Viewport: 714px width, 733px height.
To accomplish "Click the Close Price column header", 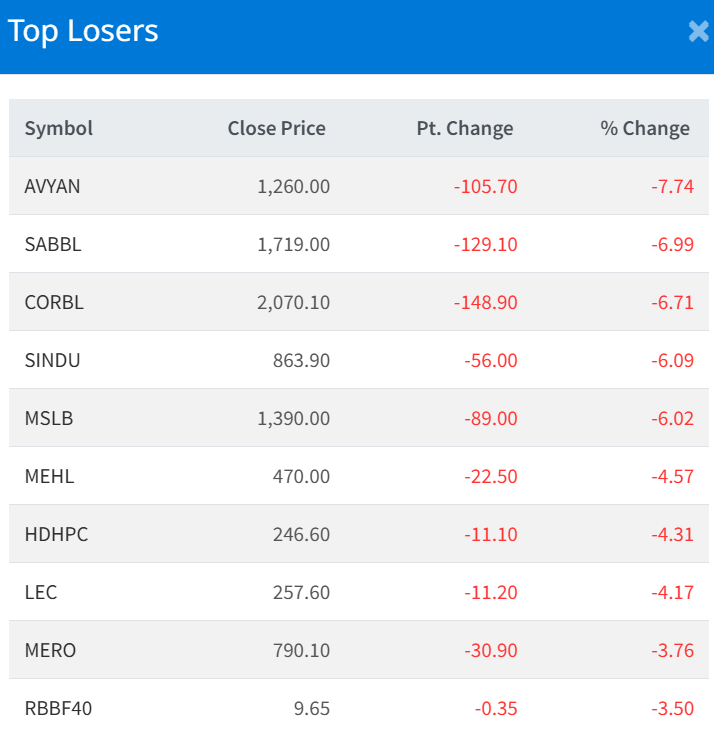I will (x=276, y=128).
